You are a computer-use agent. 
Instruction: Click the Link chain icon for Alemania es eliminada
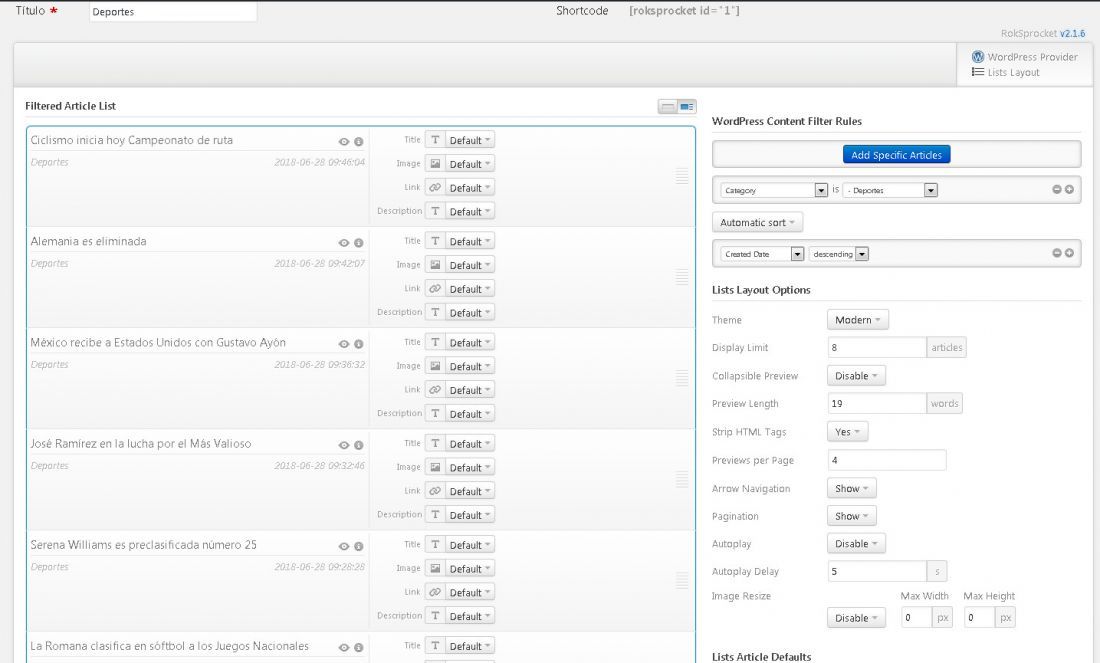[435, 288]
